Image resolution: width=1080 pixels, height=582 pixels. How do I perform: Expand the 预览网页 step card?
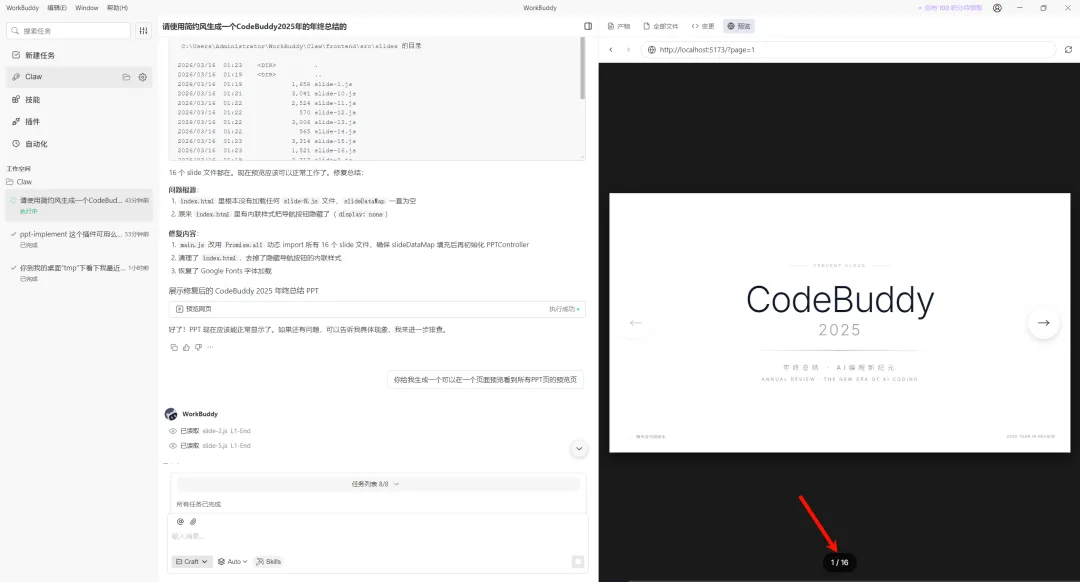[x=377, y=309]
